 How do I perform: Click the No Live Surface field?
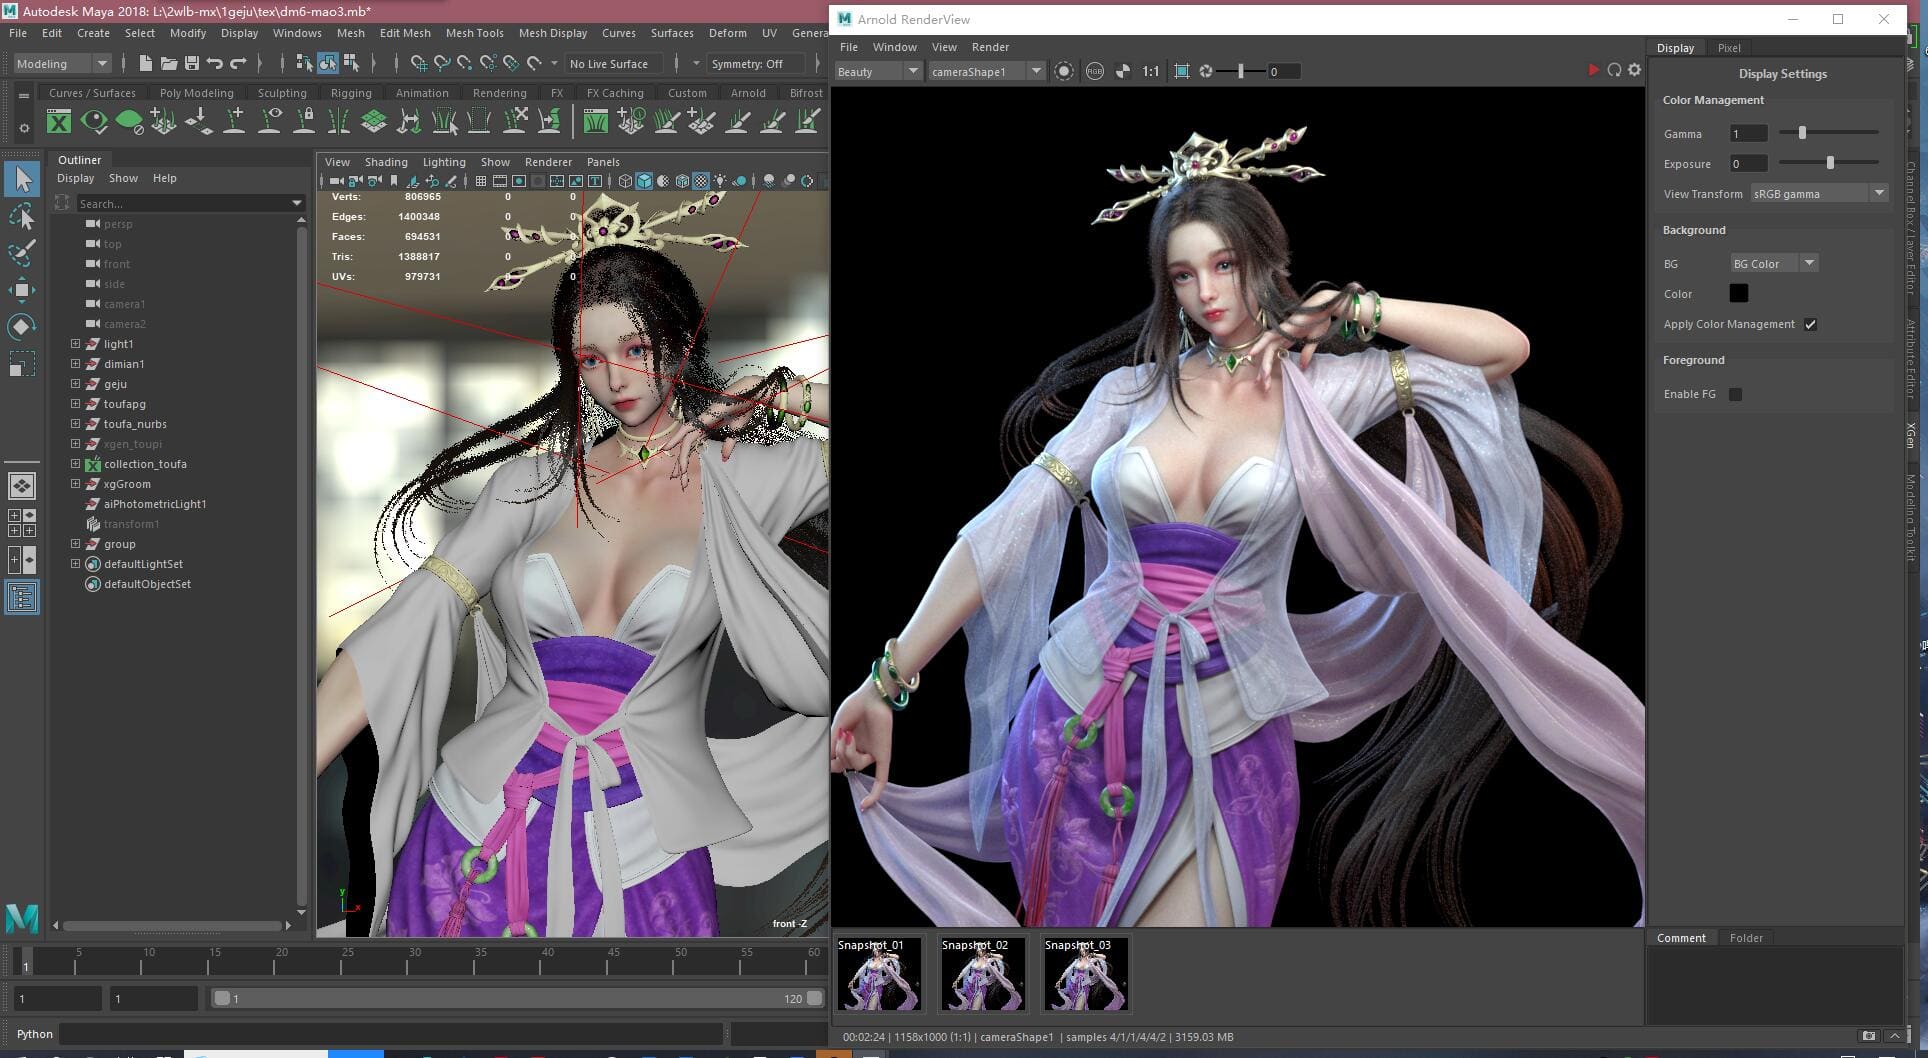point(613,63)
